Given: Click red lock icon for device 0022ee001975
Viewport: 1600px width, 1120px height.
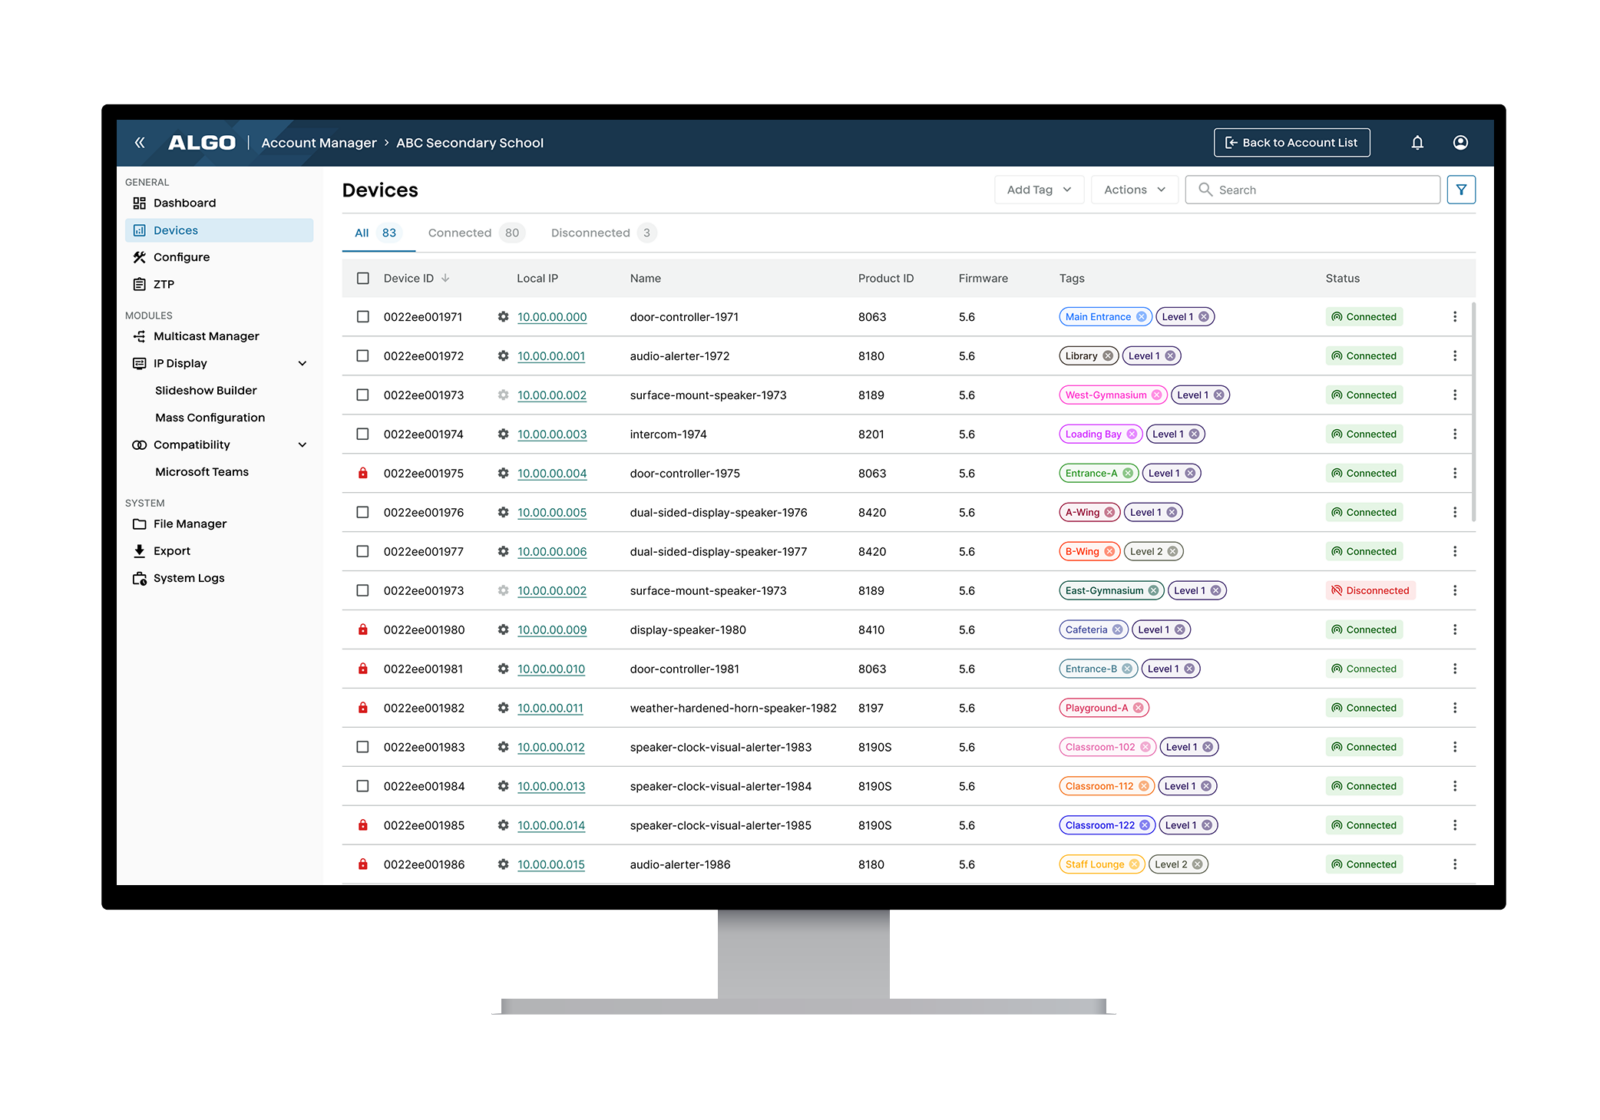Looking at the screenshot, I should click(363, 473).
